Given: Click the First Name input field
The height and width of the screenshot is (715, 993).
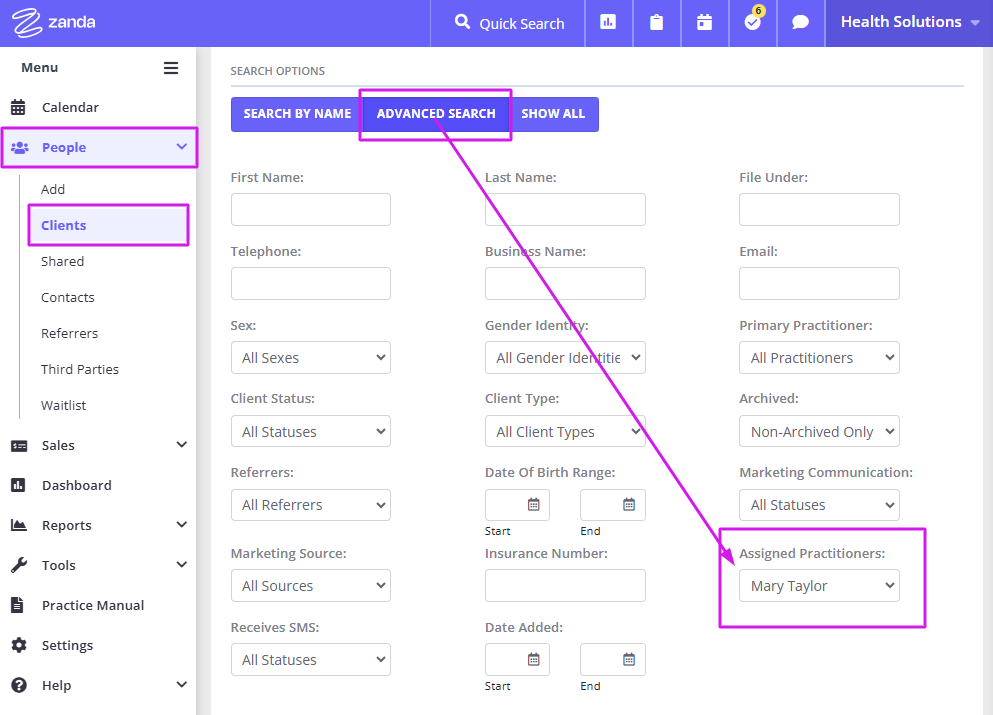Looking at the screenshot, I should click(310, 209).
